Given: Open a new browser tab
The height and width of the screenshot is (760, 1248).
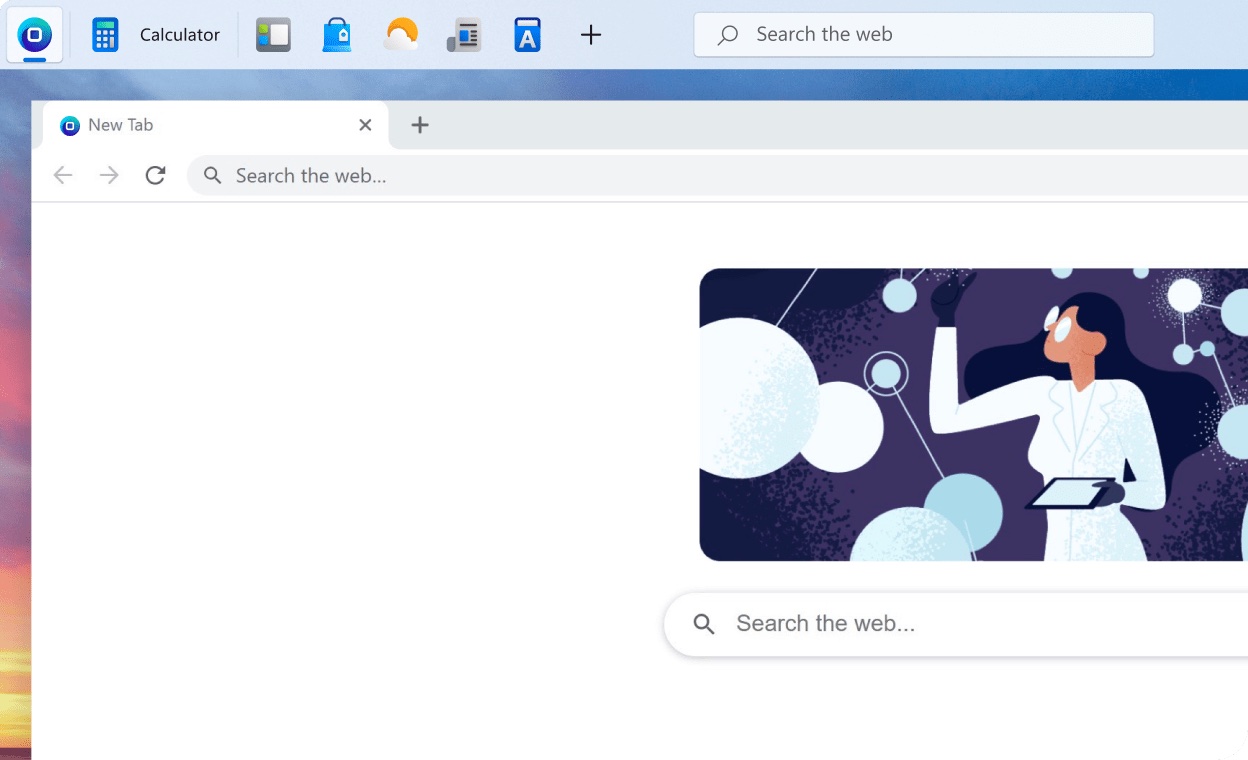Looking at the screenshot, I should [419, 125].
